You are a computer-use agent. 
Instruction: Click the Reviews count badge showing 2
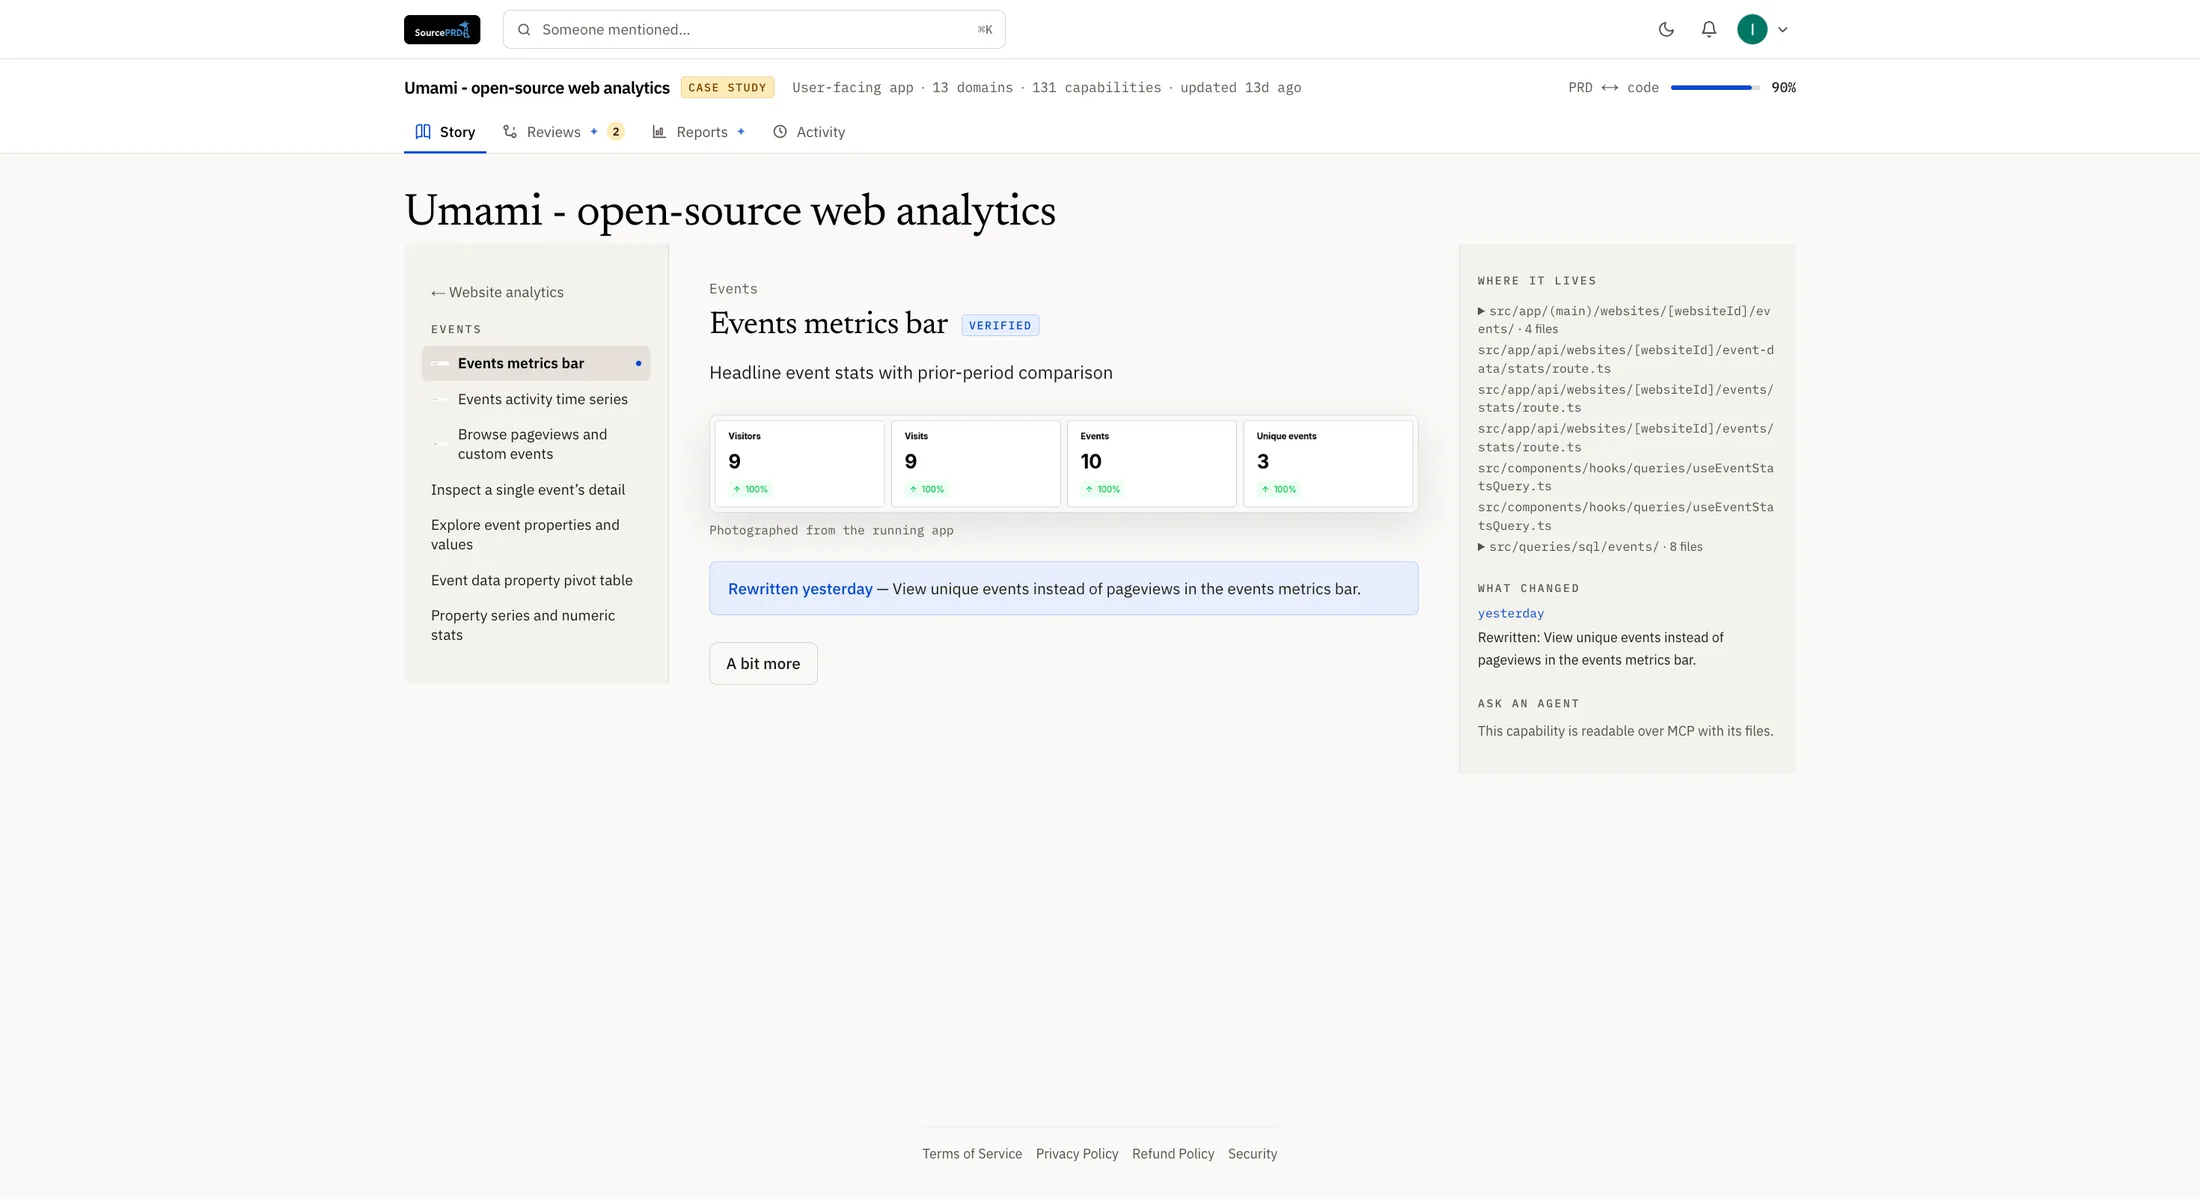[616, 132]
